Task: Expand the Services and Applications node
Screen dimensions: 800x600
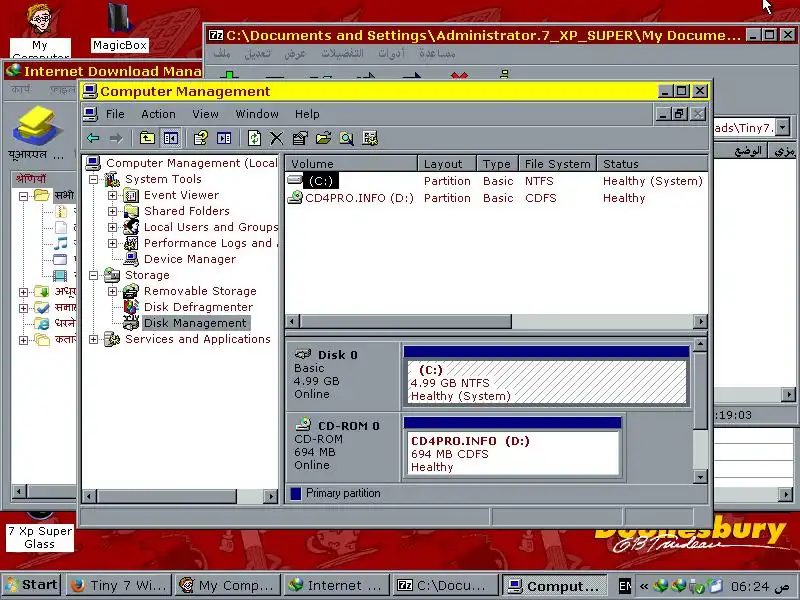Action: coord(93,339)
